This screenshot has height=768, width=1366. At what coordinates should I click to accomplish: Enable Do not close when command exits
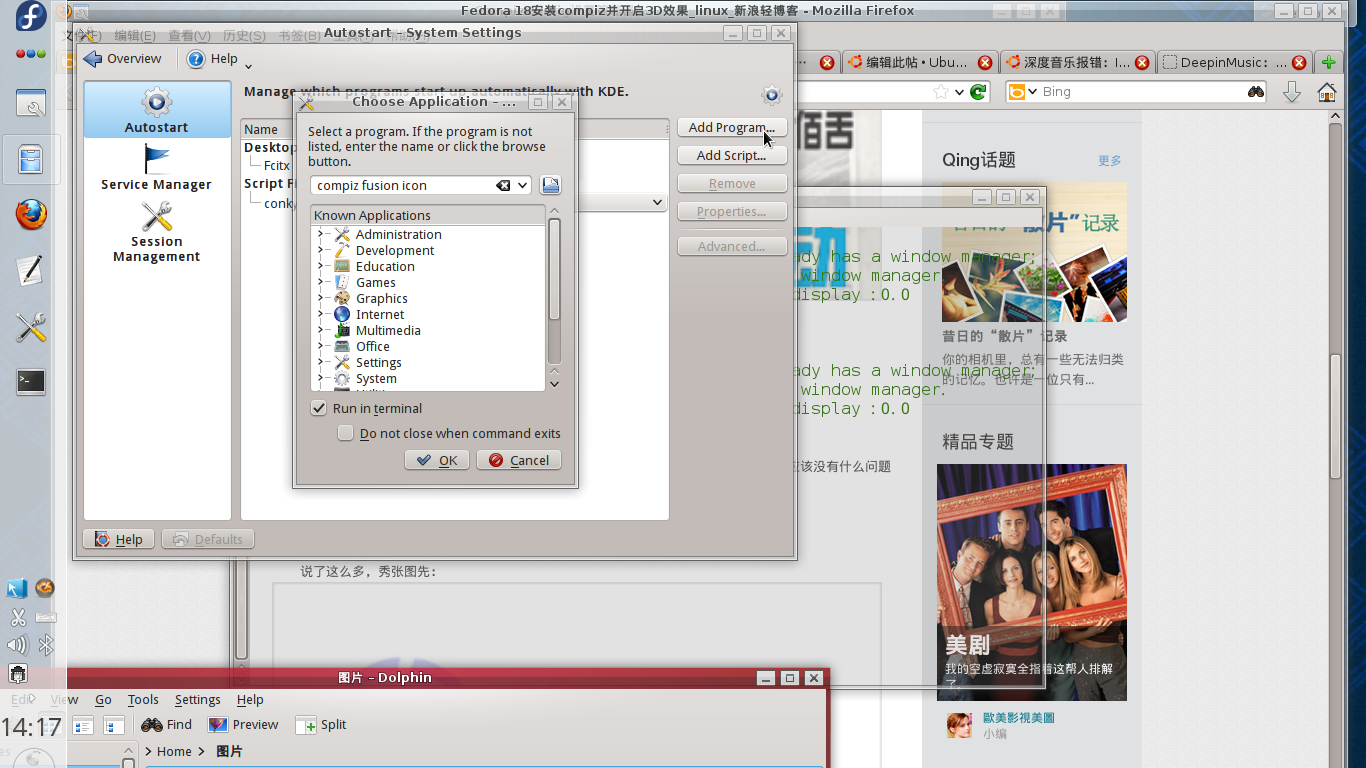(x=345, y=433)
